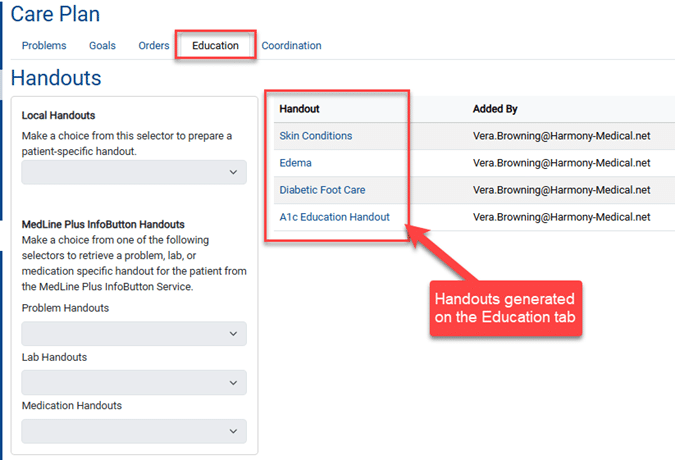
Task: Select the Education tab
Action: pyautogui.click(x=215, y=46)
